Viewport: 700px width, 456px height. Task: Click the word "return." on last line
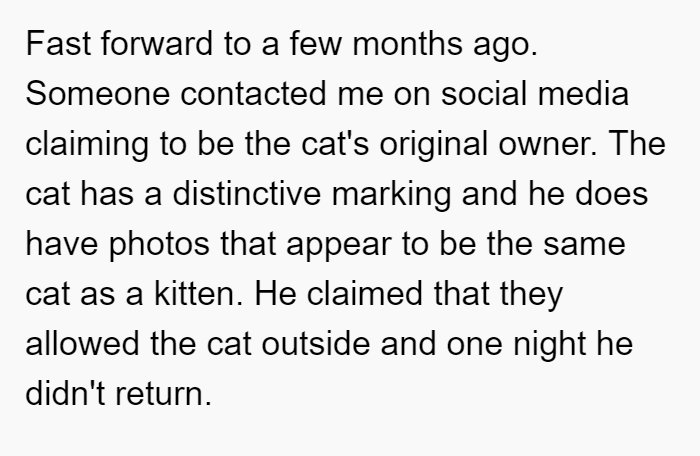163,394
